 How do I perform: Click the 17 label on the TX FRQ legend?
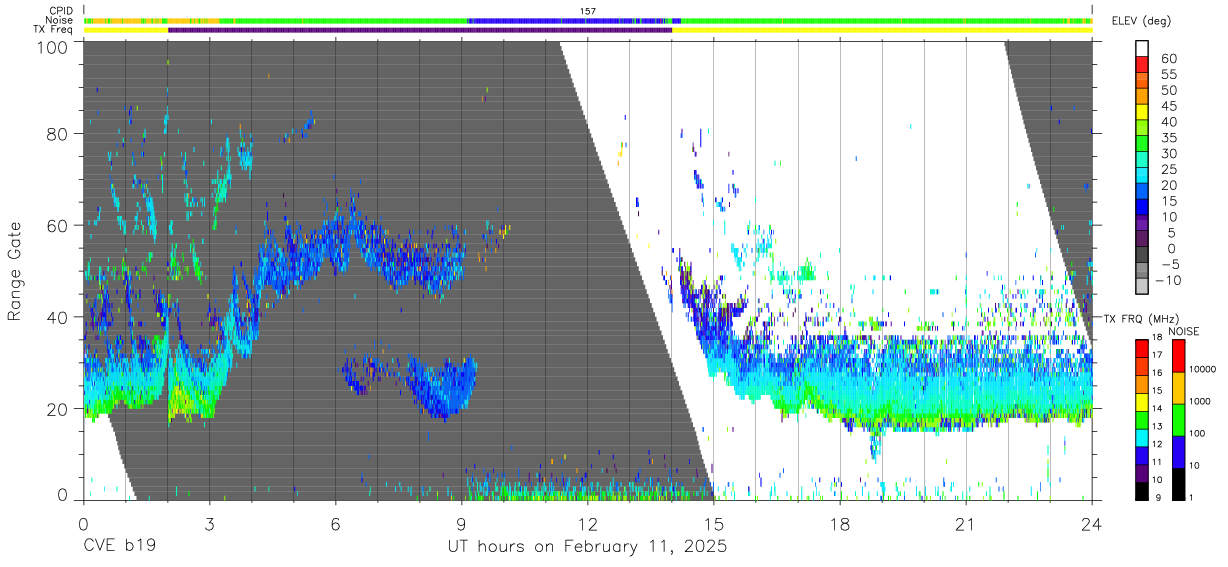click(x=1157, y=355)
